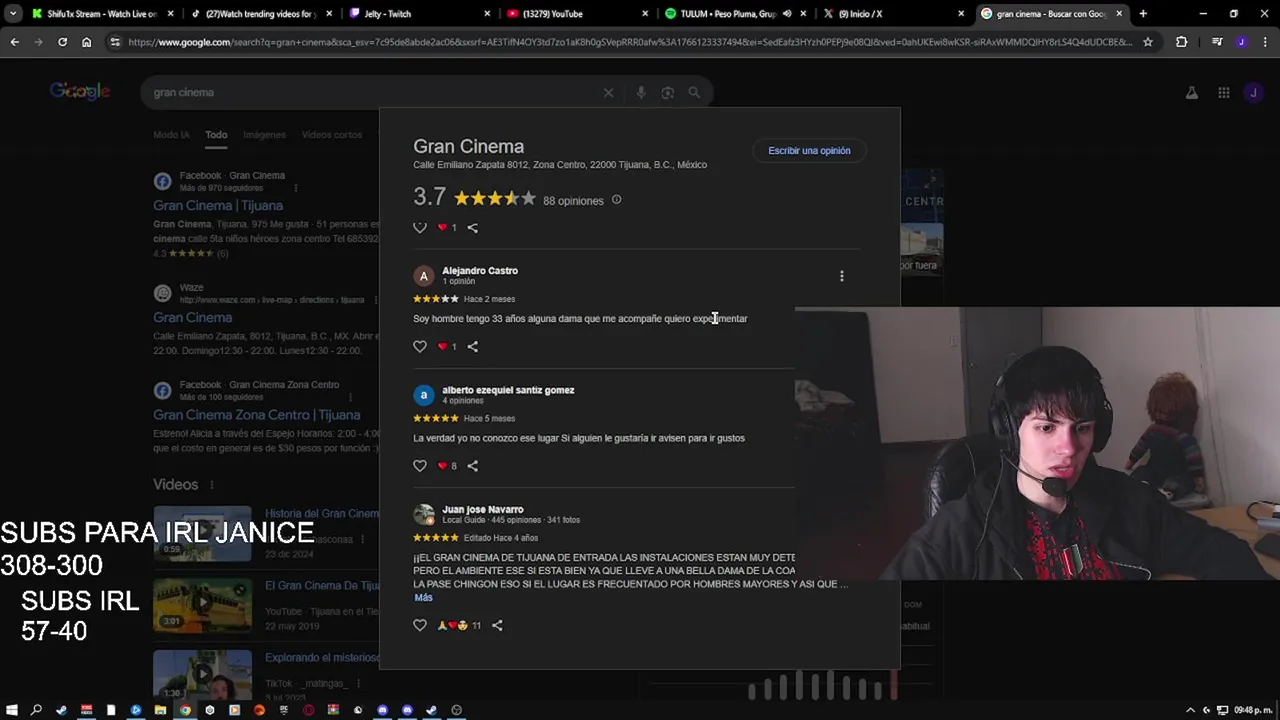
Task: Reload the page
Action: pos(62,42)
